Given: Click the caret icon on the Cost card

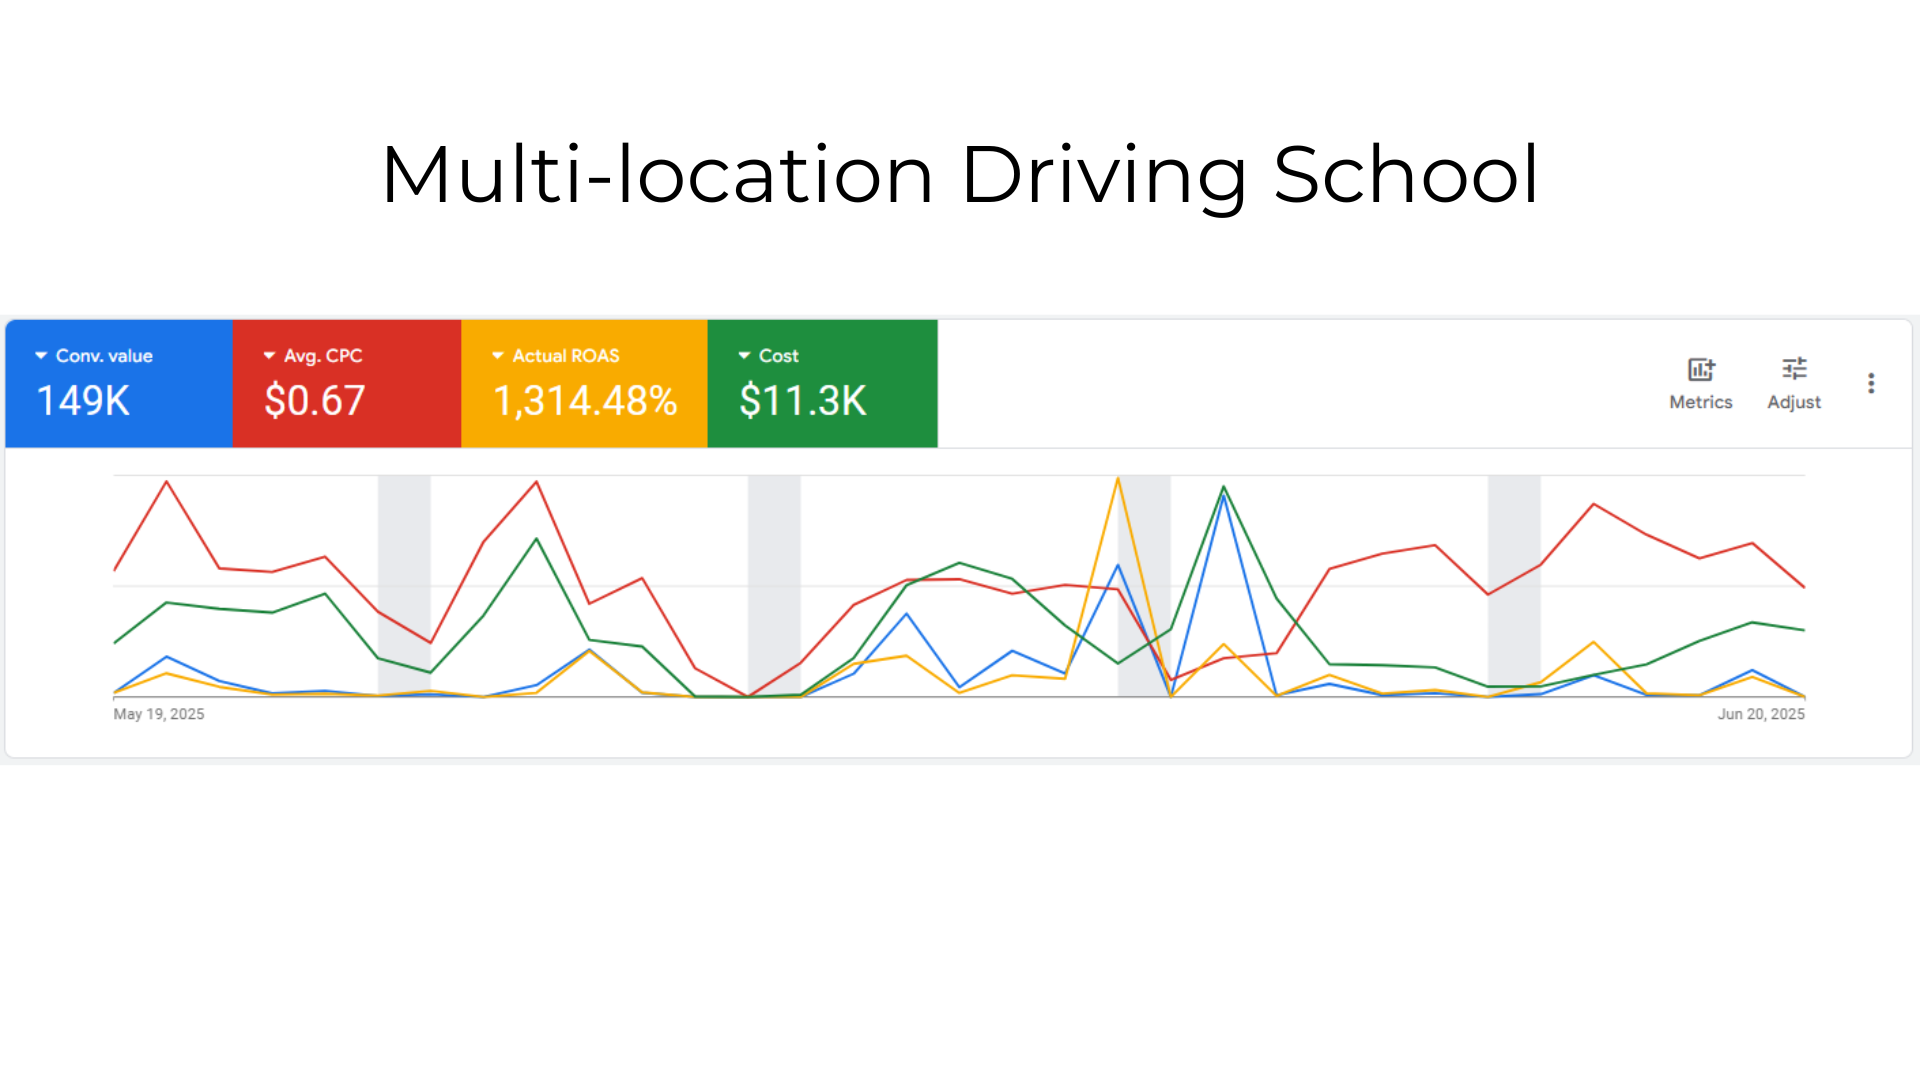Looking at the screenshot, I should tap(744, 355).
